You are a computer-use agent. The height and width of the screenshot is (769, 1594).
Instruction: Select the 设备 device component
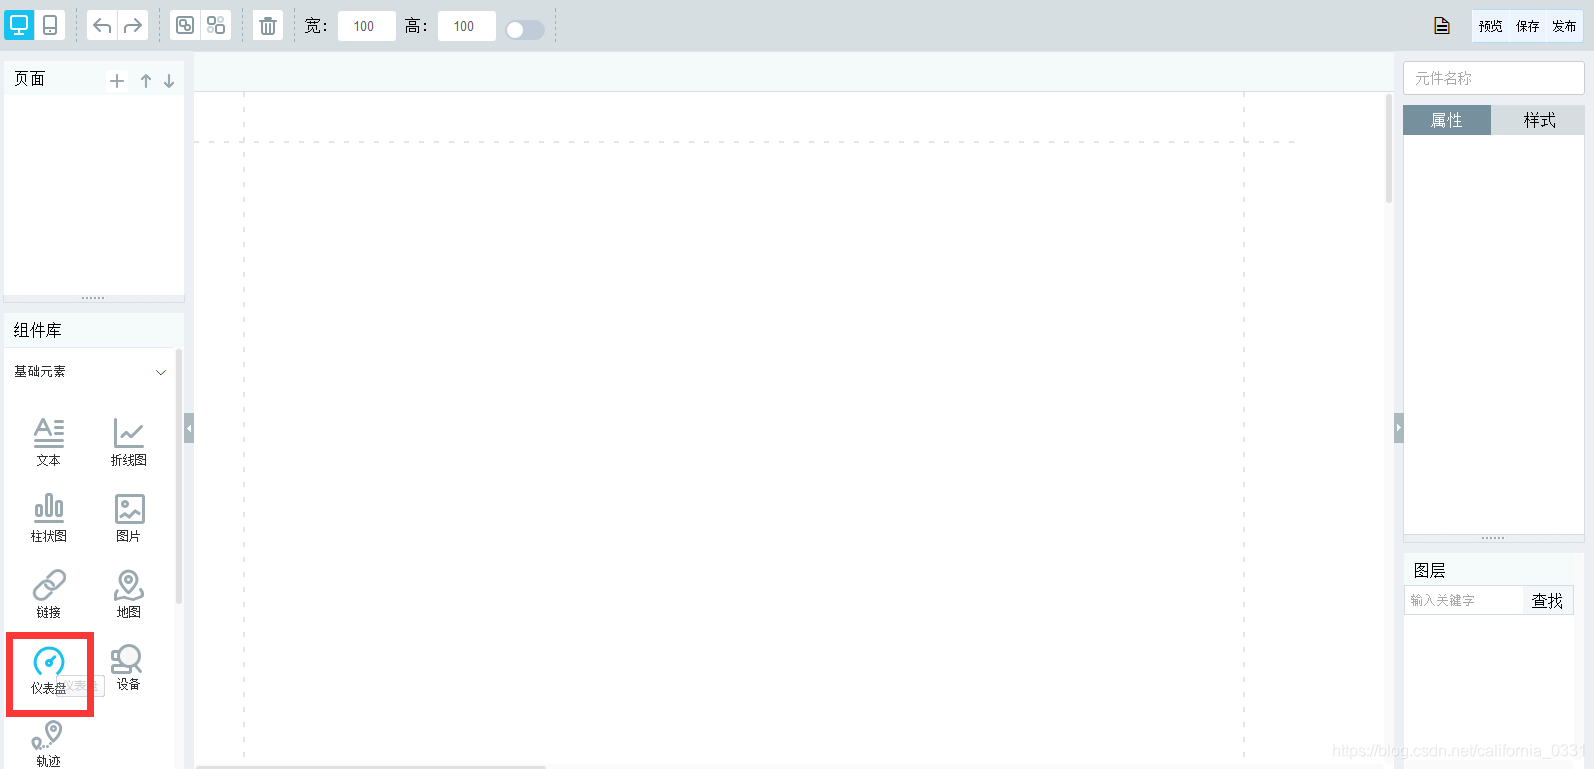point(128,667)
